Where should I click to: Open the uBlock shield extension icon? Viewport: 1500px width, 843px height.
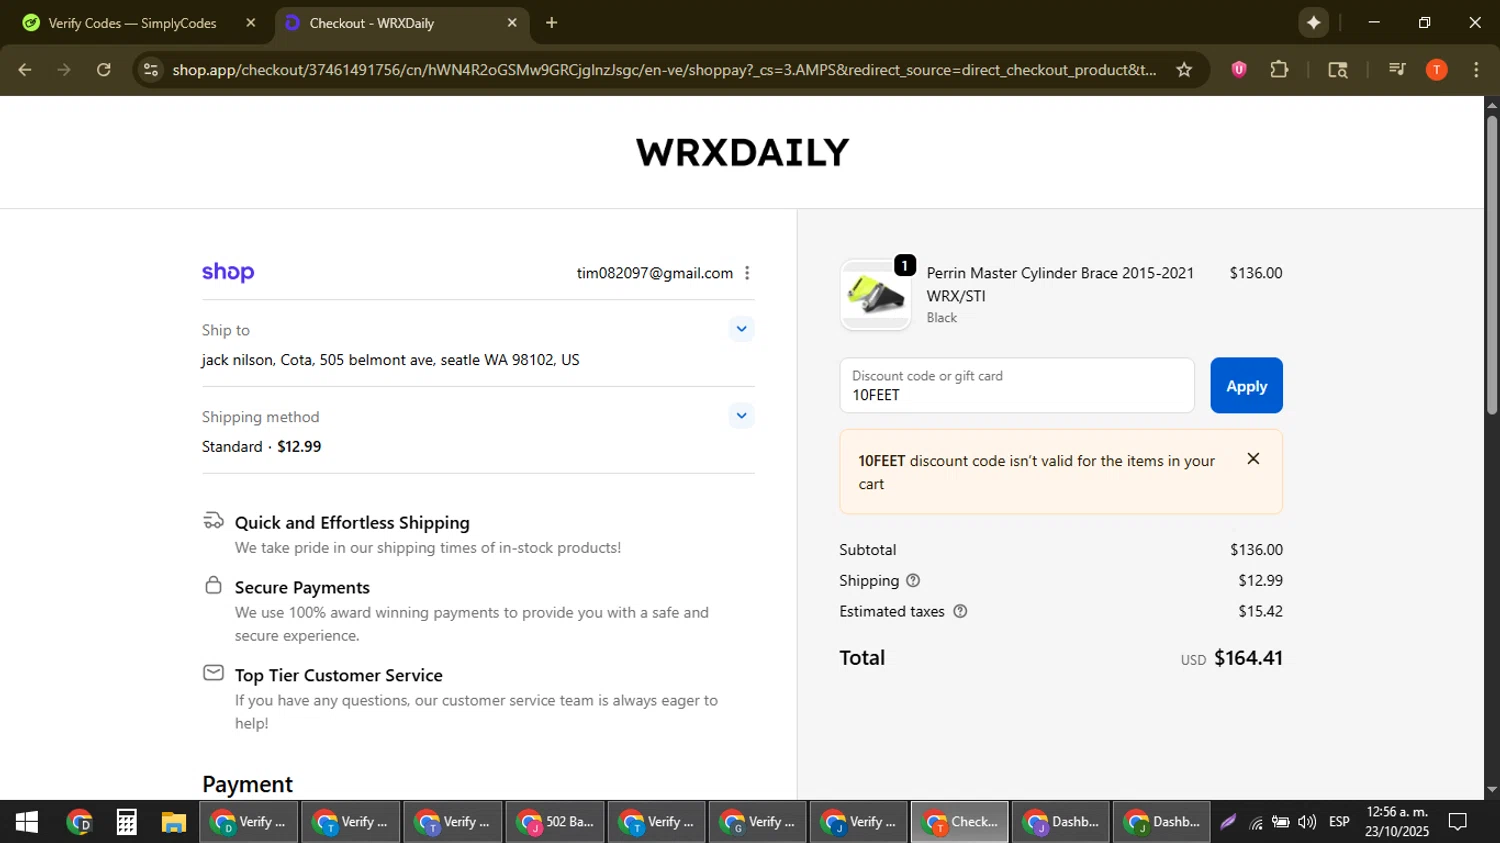(x=1239, y=70)
